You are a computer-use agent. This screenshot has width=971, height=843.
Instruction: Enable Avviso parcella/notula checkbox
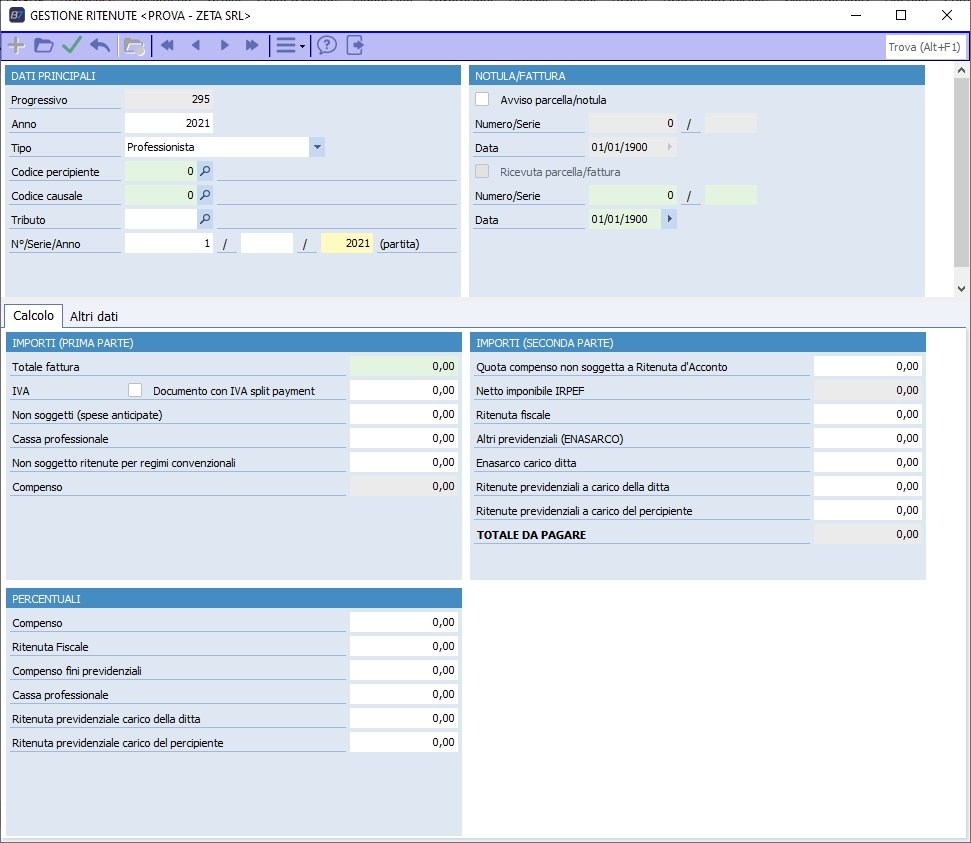tap(482, 99)
